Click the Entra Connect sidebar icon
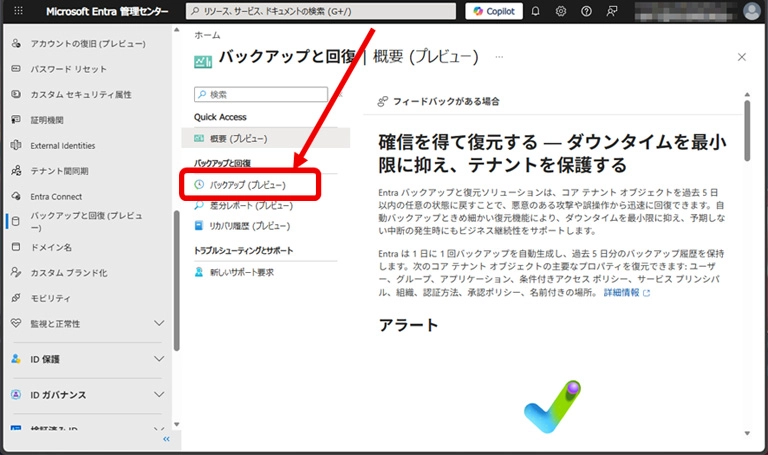The height and width of the screenshot is (455, 768). [x=16, y=196]
